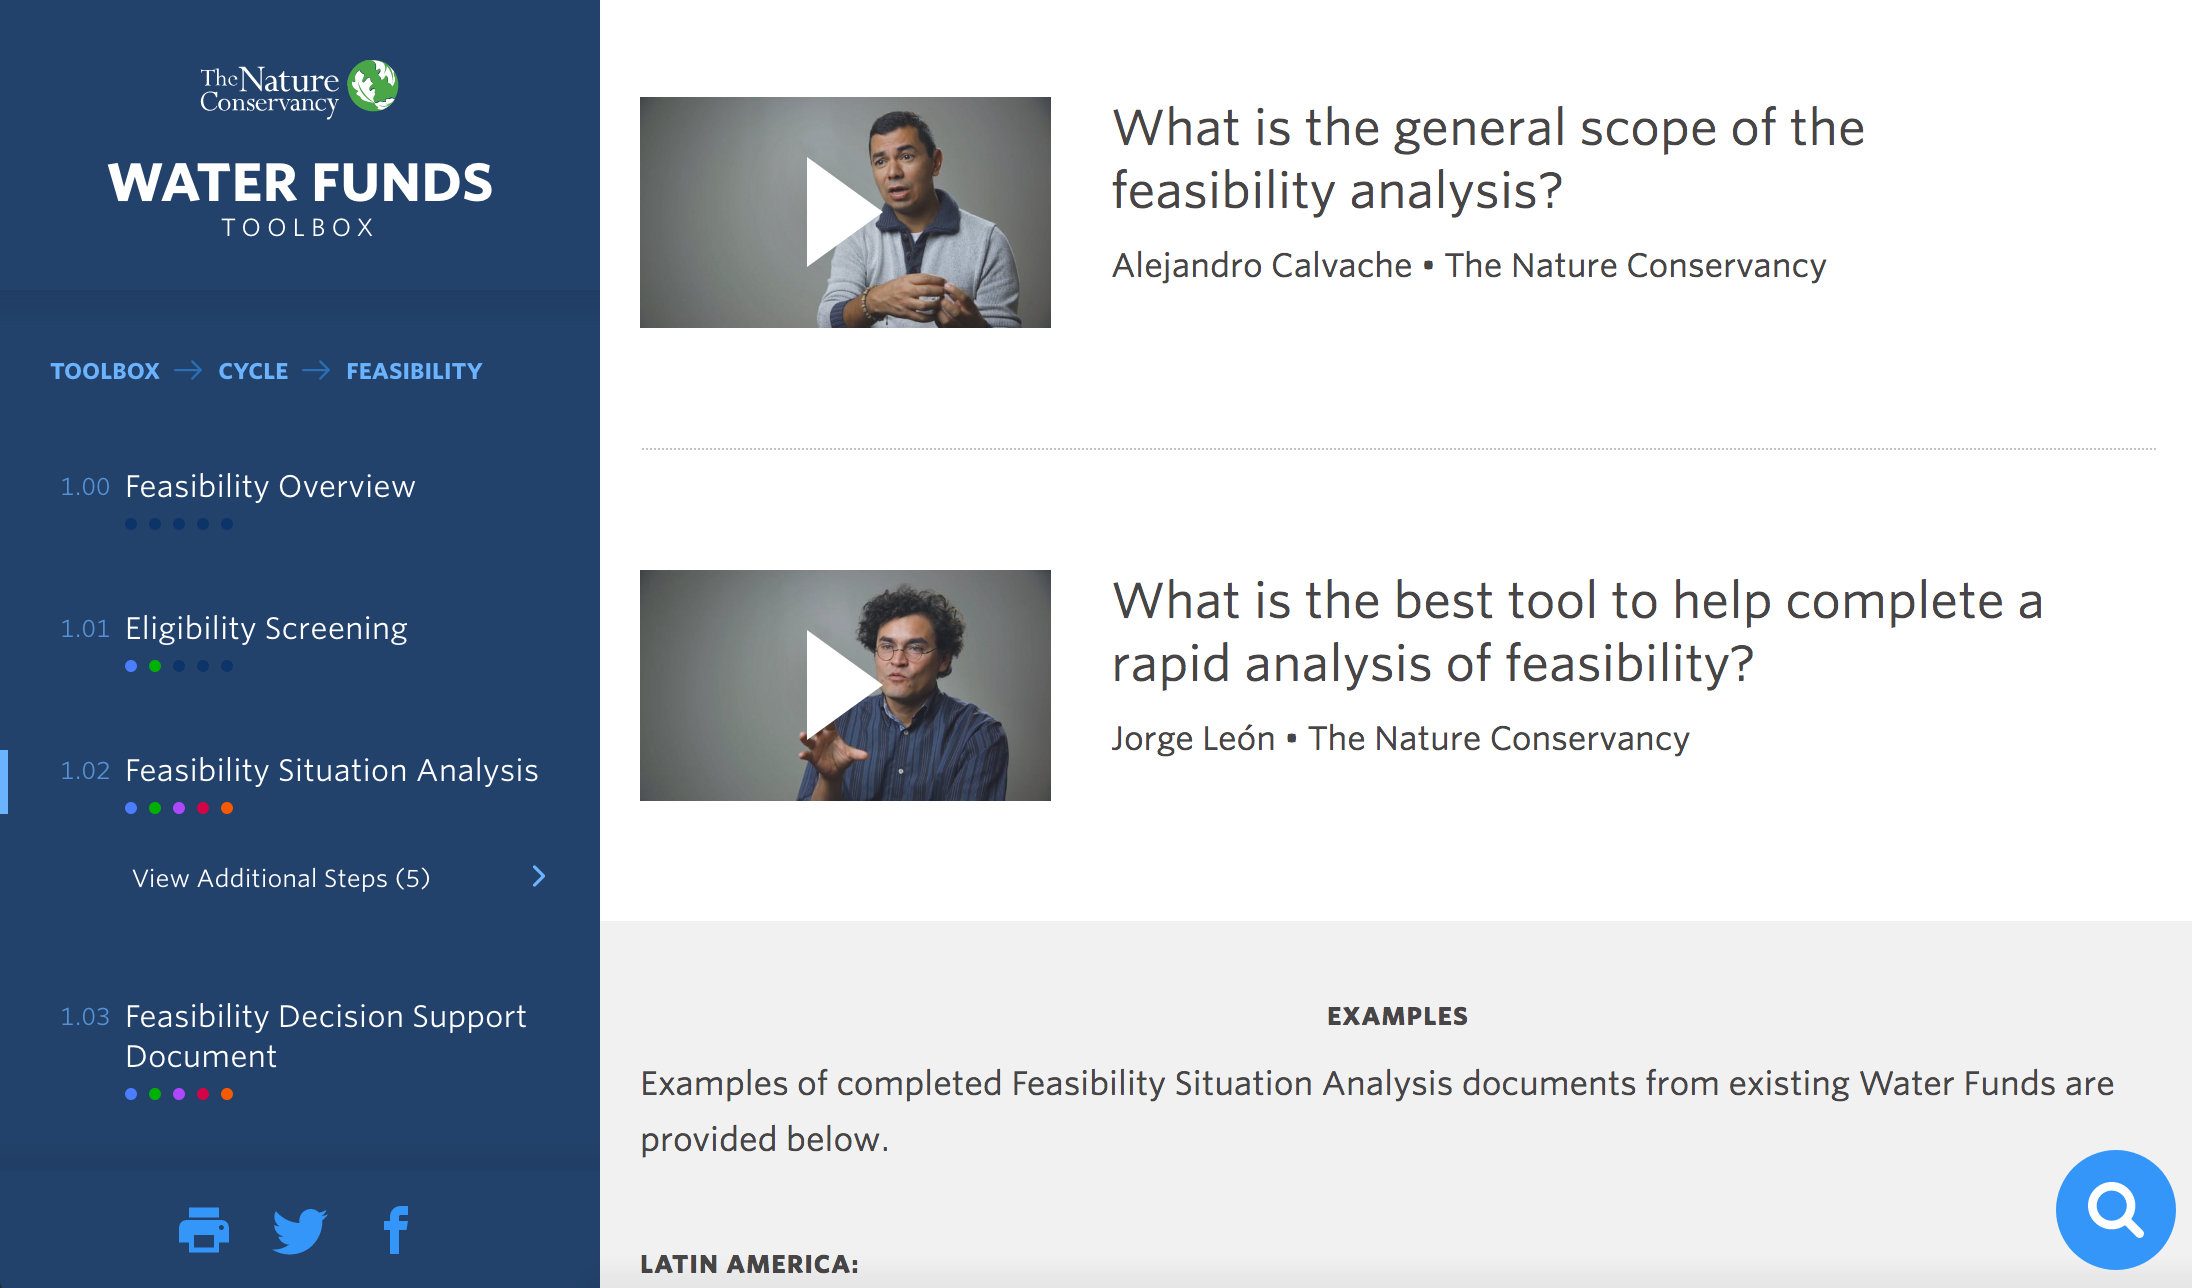
Task: Go to FEASIBILITY breadcrumb
Action: pos(414,371)
